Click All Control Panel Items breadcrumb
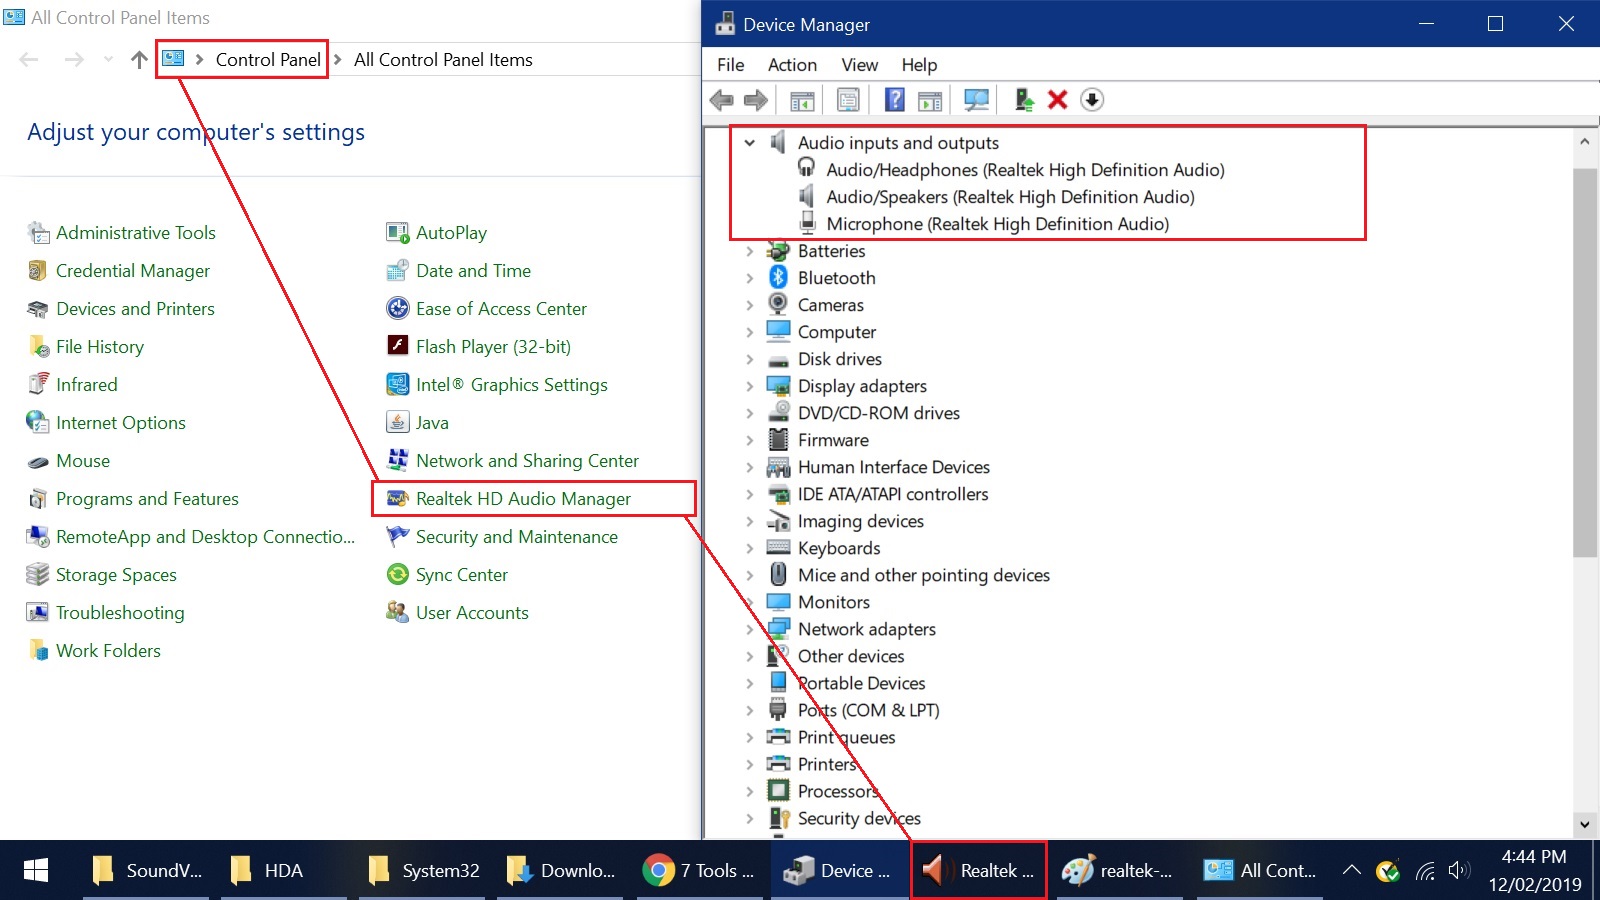This screenshot has height=900, width=1600. point(443,60)
